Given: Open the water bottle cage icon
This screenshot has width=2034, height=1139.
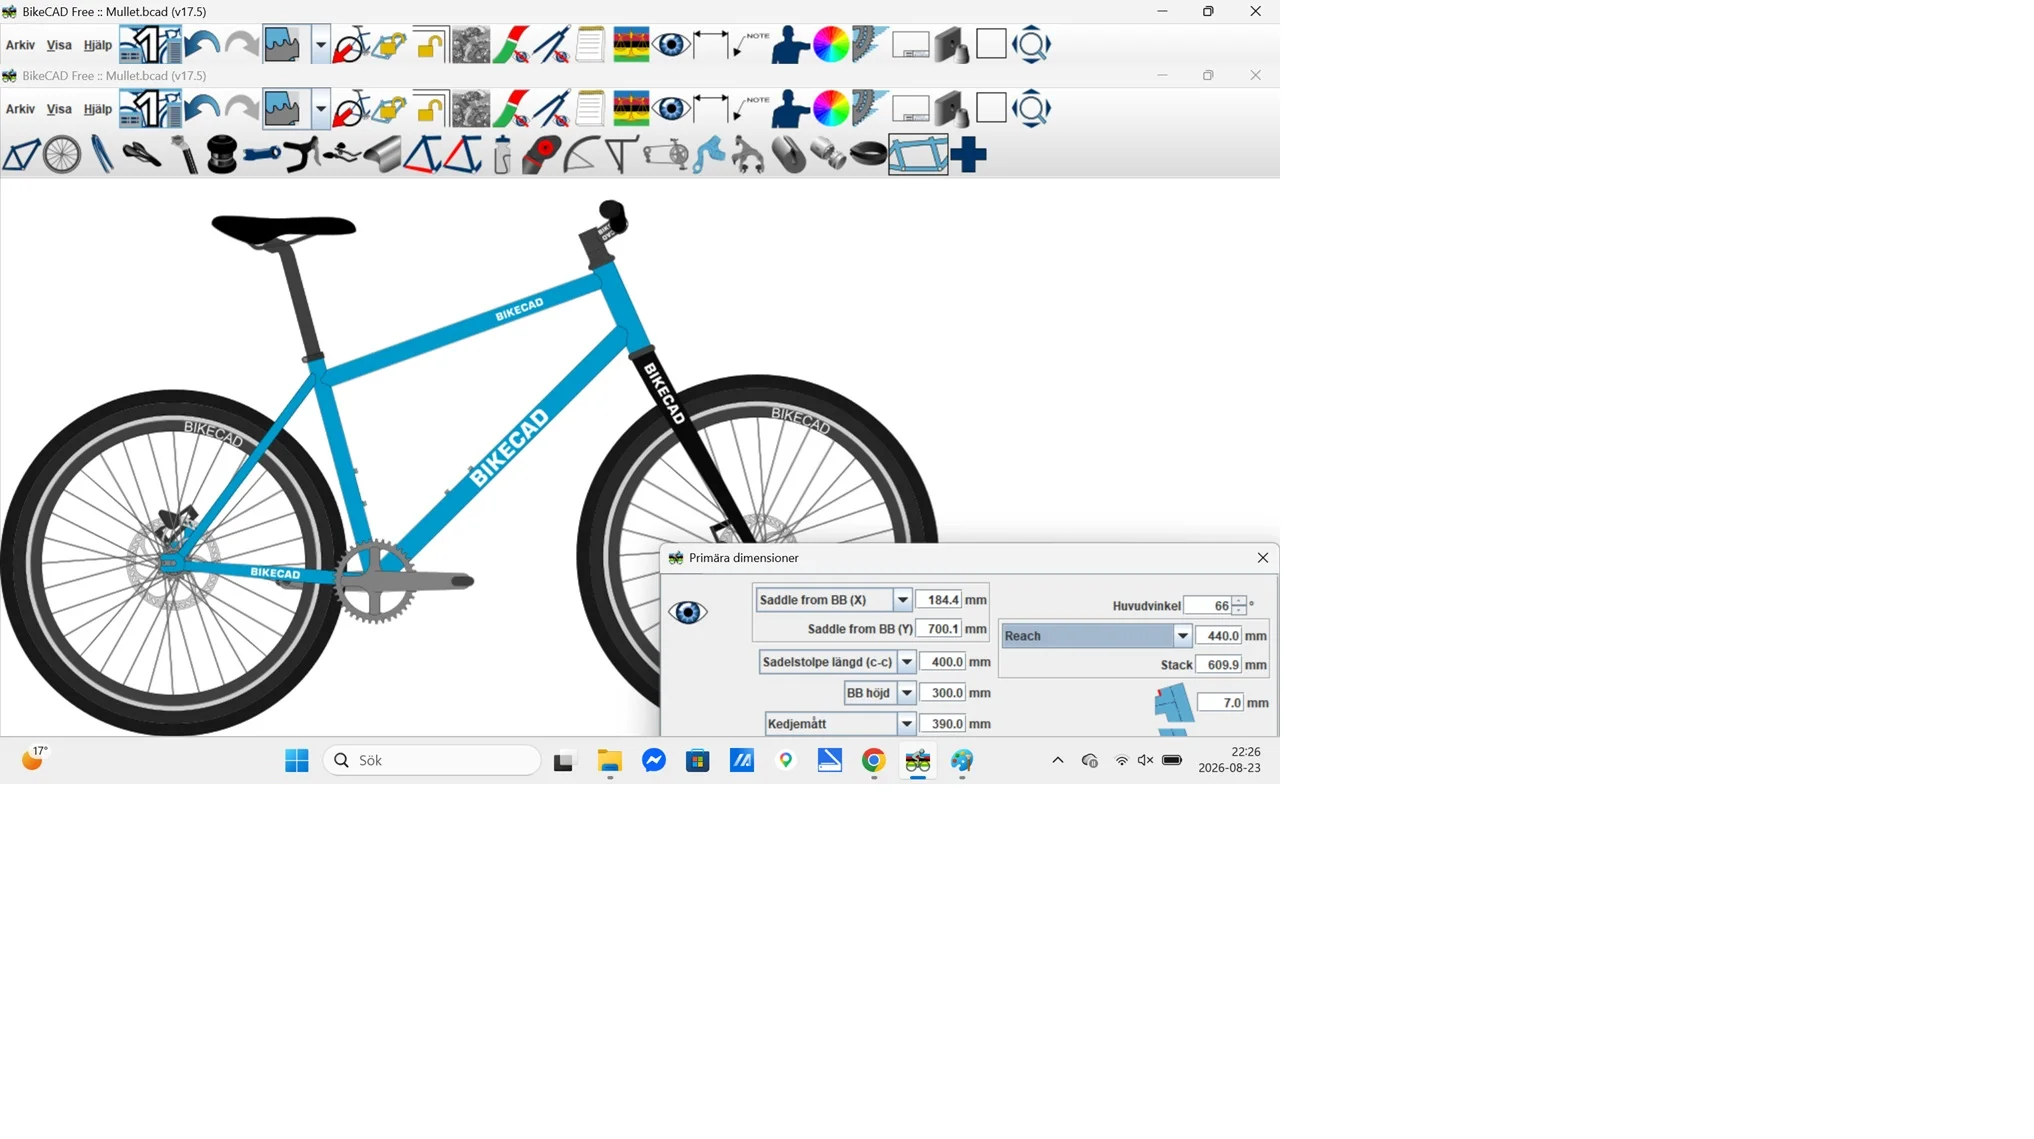Looking at the screenshot, I should [502, 155].
